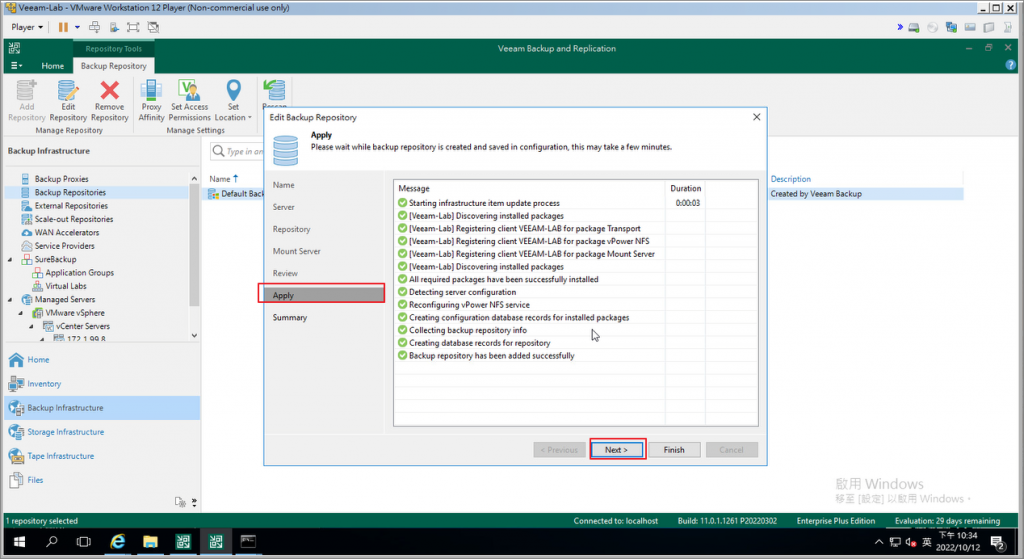
Task: Select the Apply wizard step
Action: [x=322, y=295]
